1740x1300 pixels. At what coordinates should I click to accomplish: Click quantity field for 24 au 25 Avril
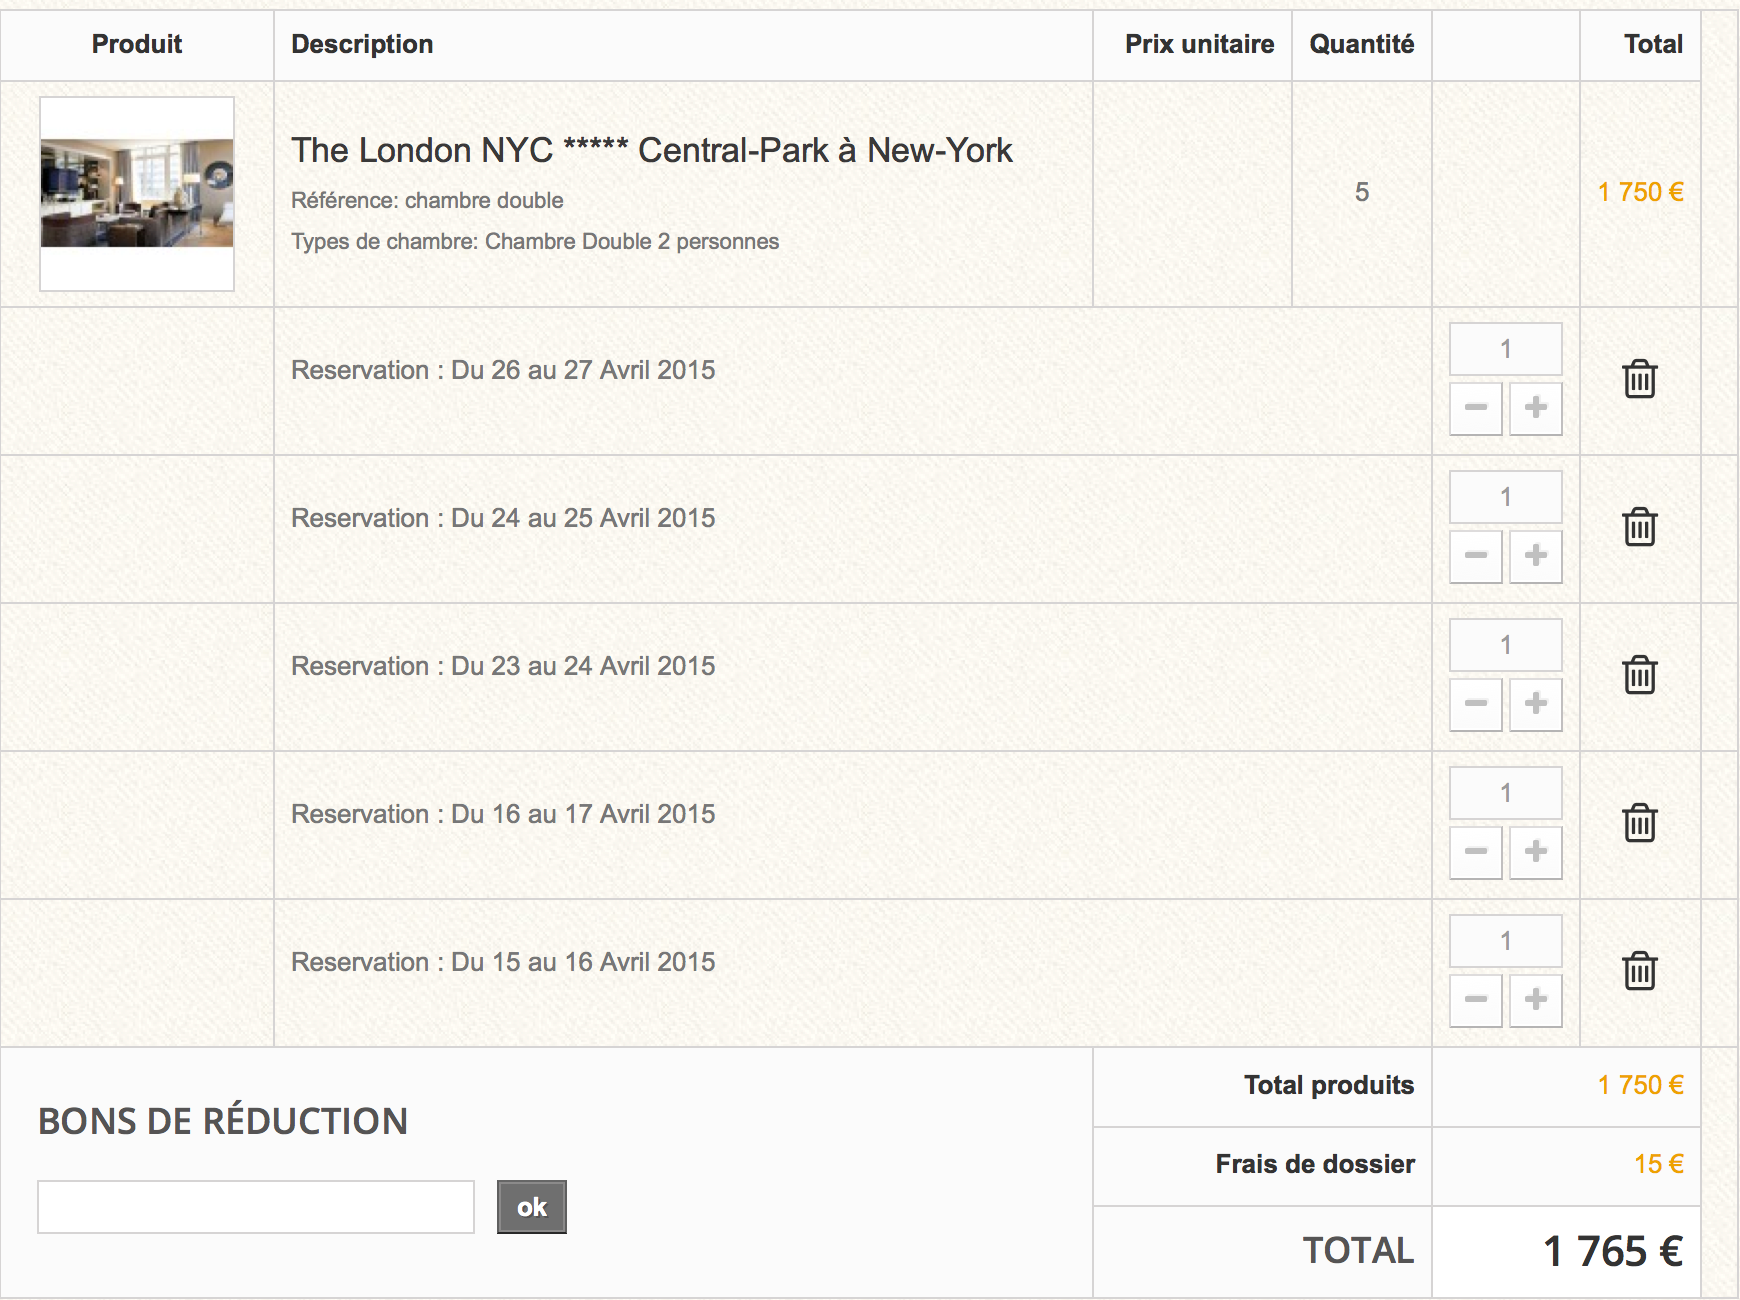point(1506,497)
